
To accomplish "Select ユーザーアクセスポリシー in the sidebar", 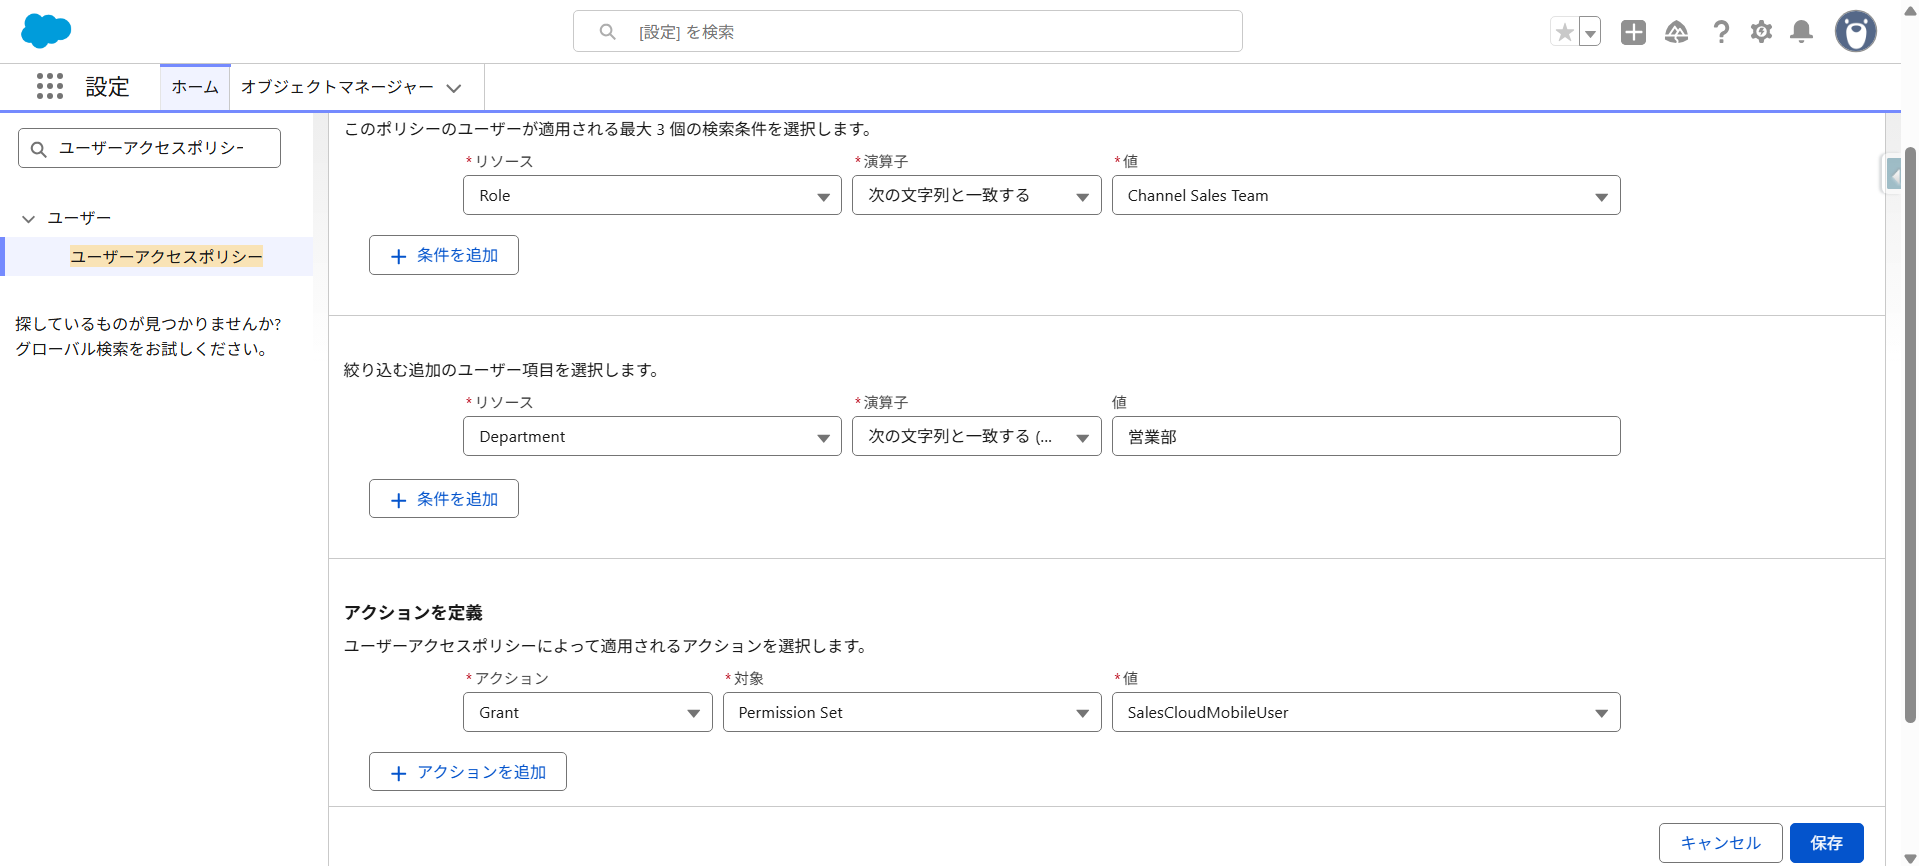I will click(166, 257).
